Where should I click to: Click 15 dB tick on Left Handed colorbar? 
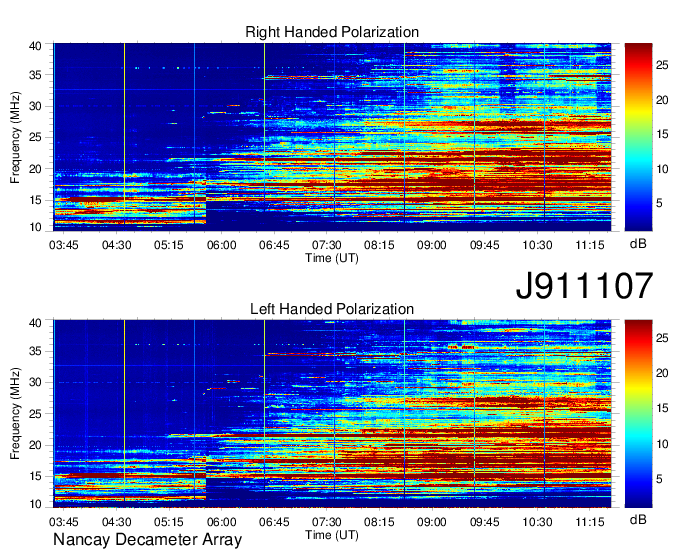pyautogui.click(x=662, y=408)
